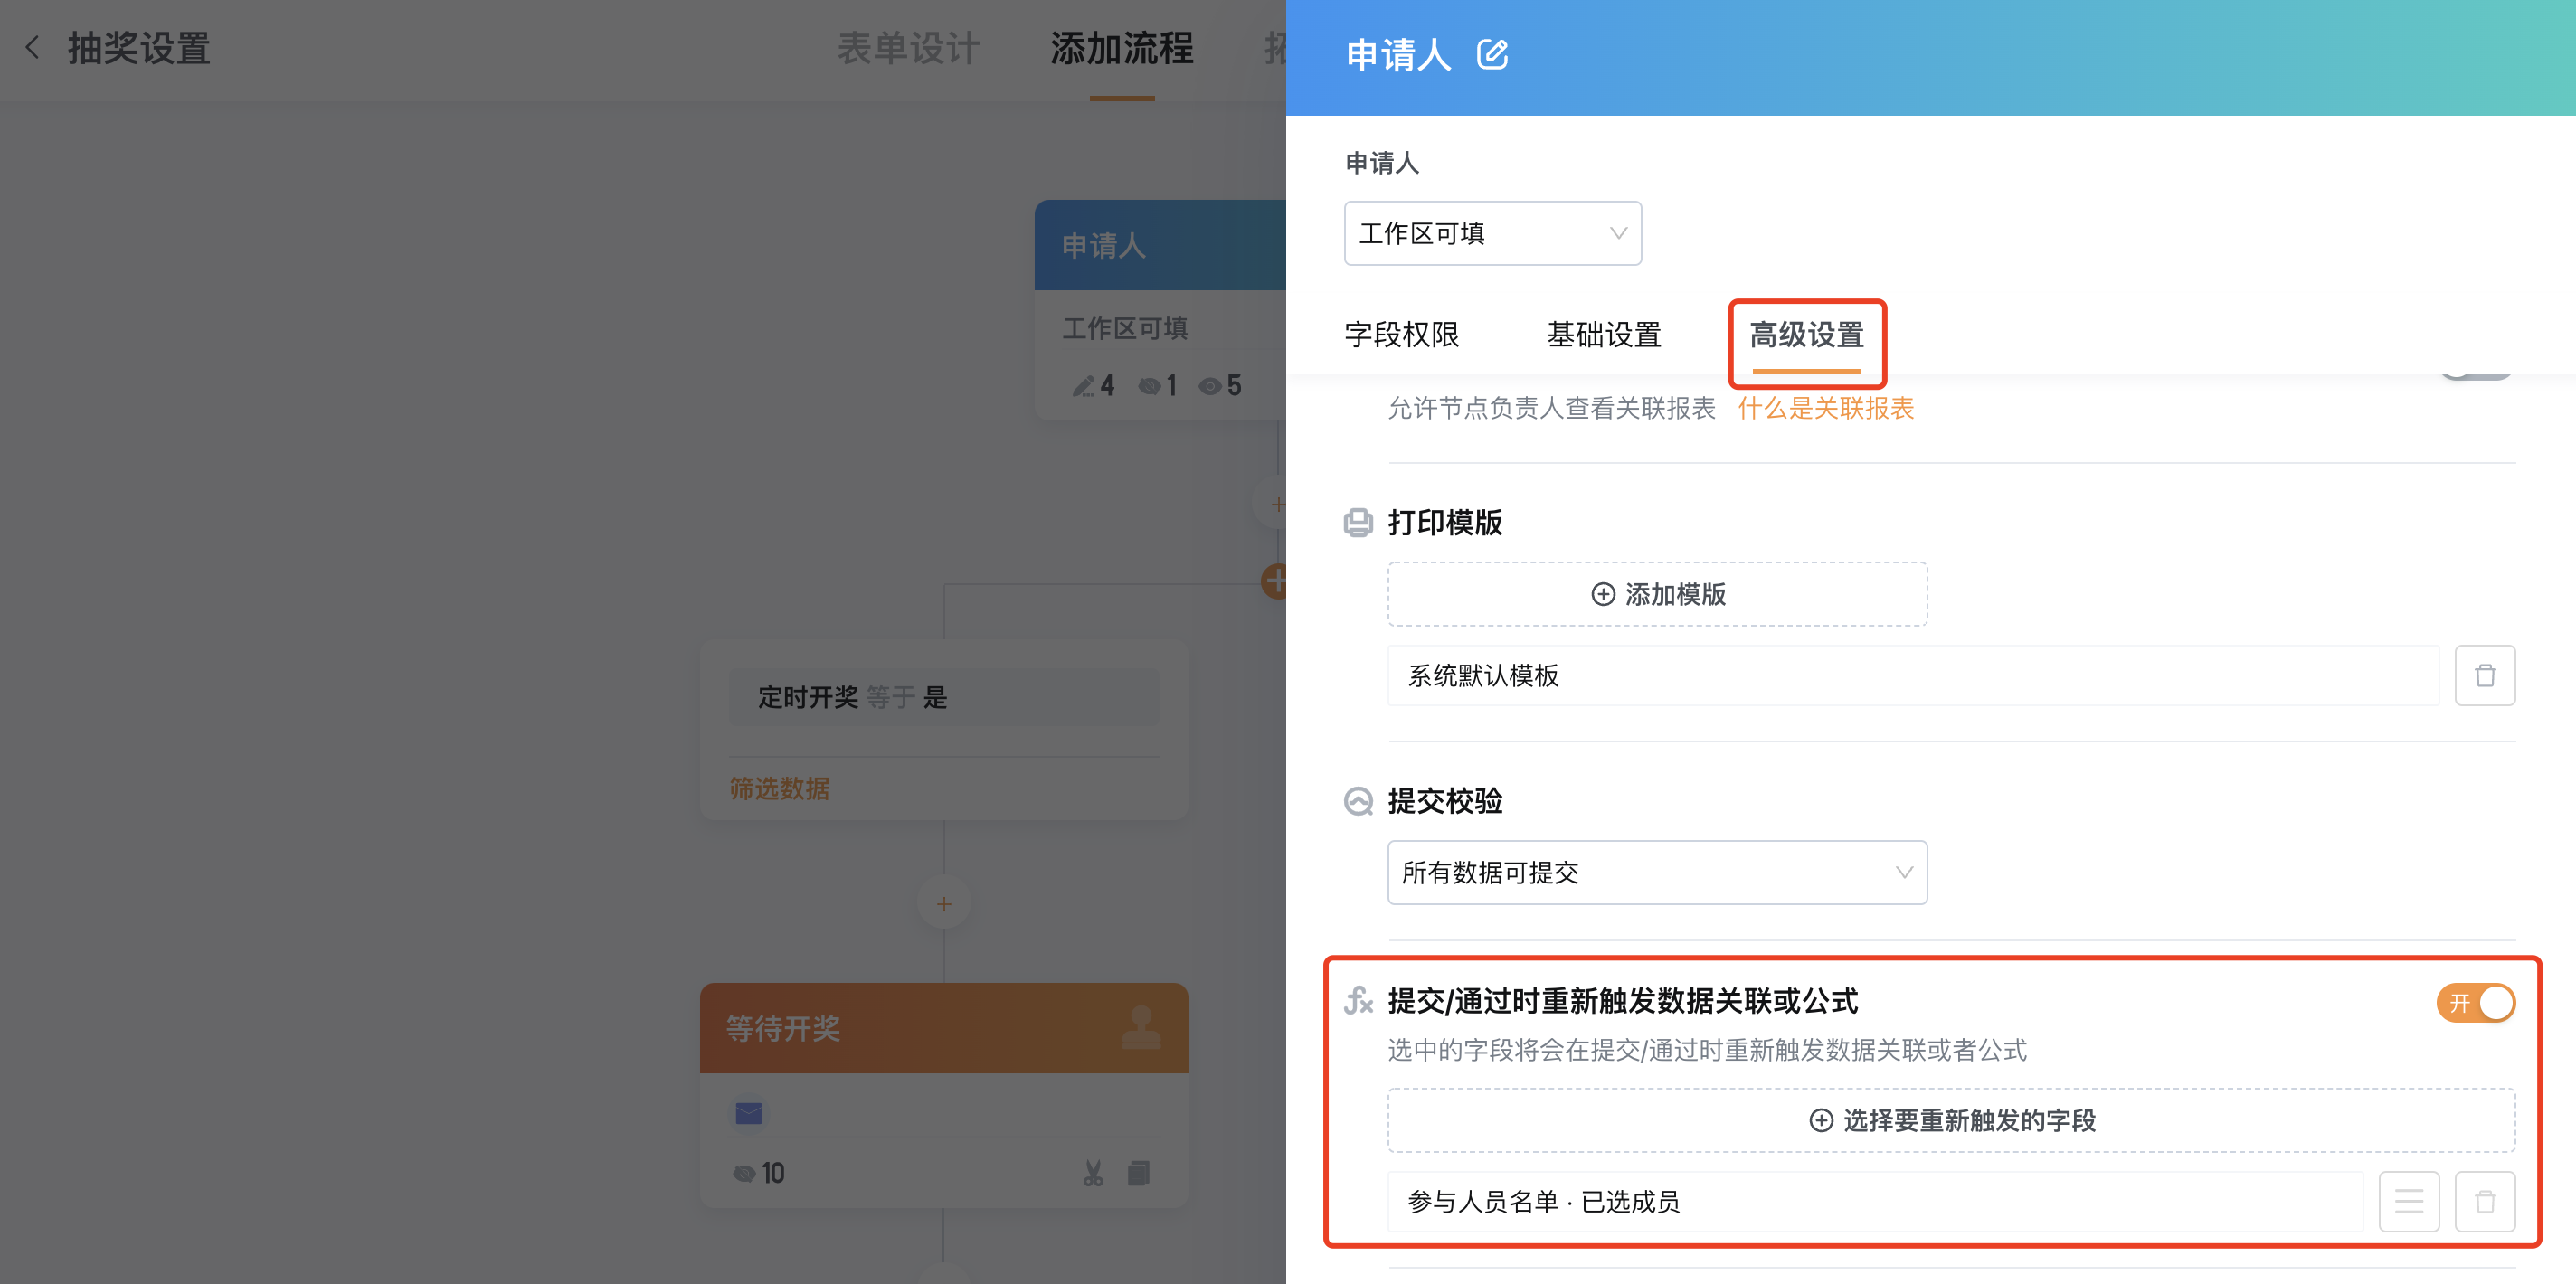
Task: Switch to the 基础设置 tab
Action: [x=1604, y=335]
